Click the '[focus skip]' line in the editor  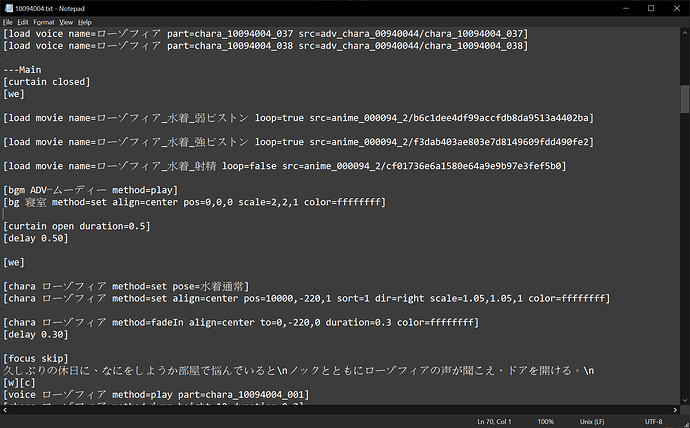pyautogui.click(x=37, y=357)
